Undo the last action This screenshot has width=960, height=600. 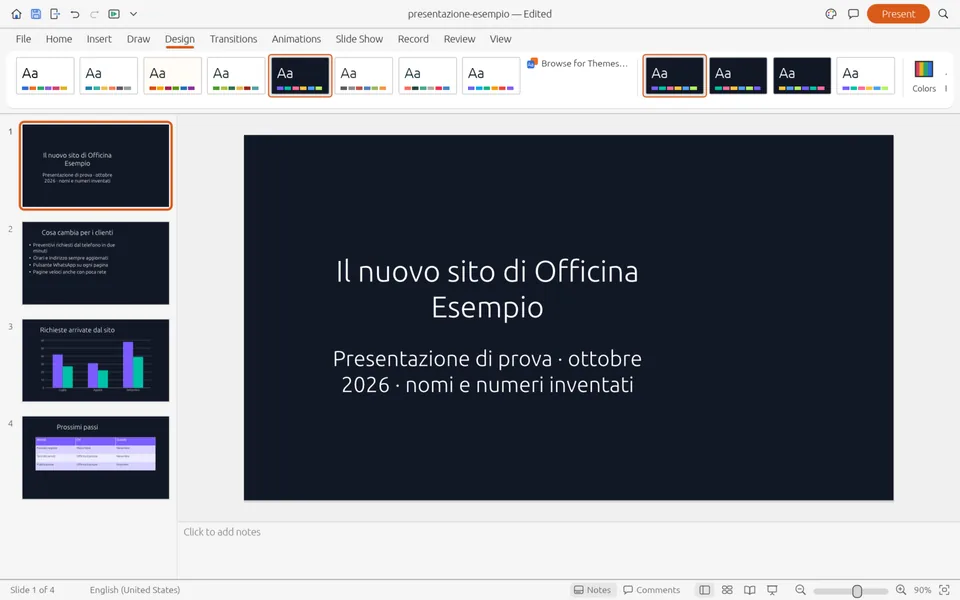pyautogui.click(x=75, y=13)
